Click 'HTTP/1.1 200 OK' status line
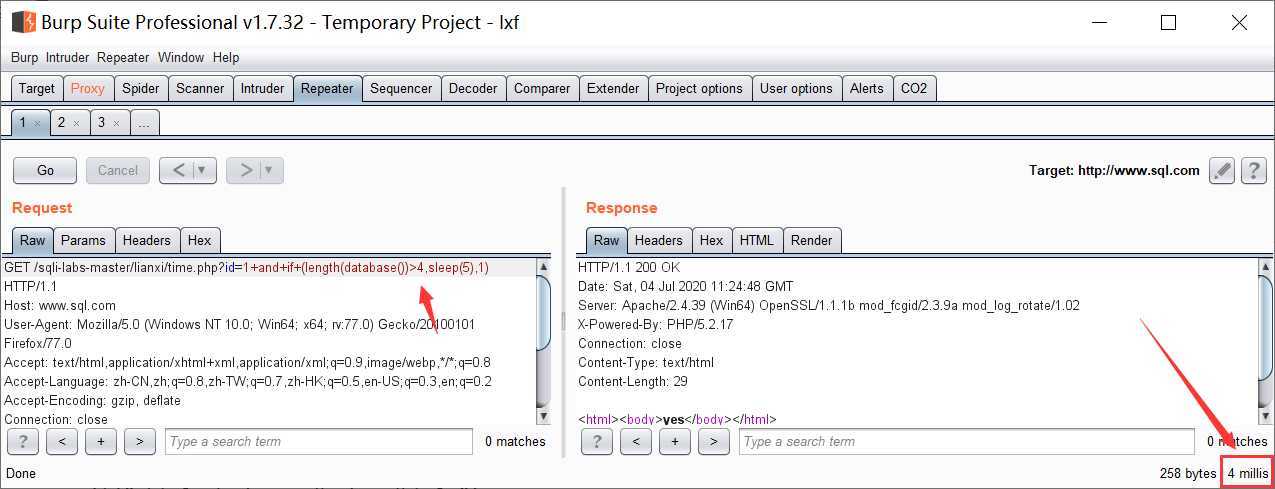Viewport: 1275px width, 489px height. pyautogui.click(x=629, y=267)
